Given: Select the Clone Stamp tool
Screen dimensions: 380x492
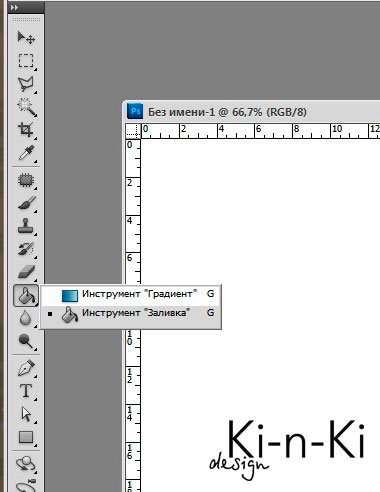Looking at the screenshot, I should point(26,226).
